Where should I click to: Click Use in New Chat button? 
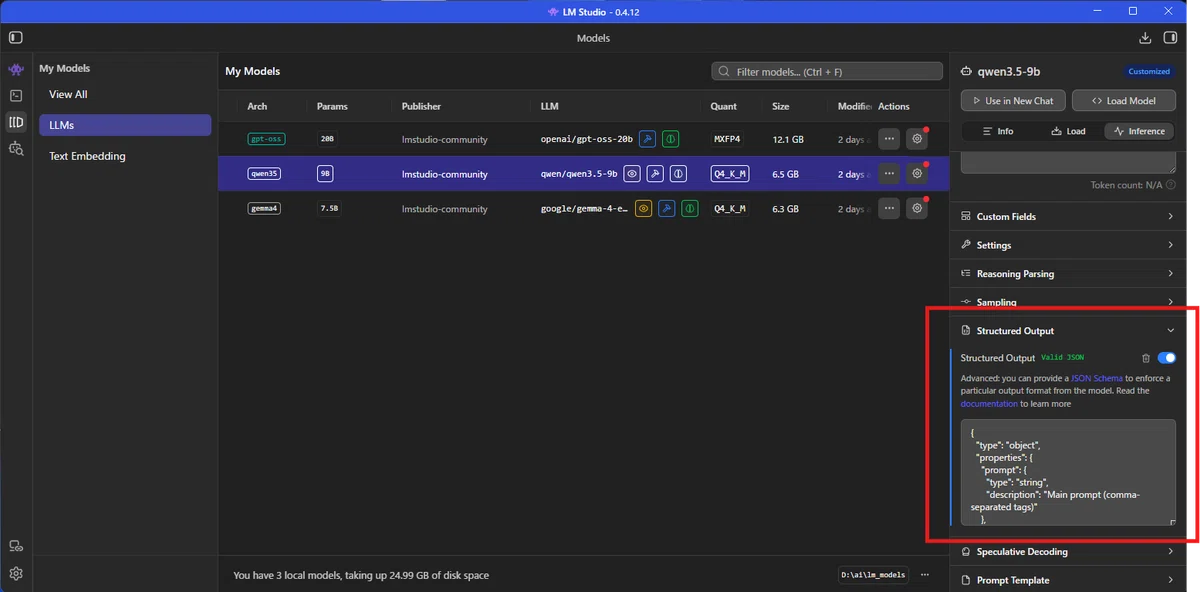[x=1013, y=101]
